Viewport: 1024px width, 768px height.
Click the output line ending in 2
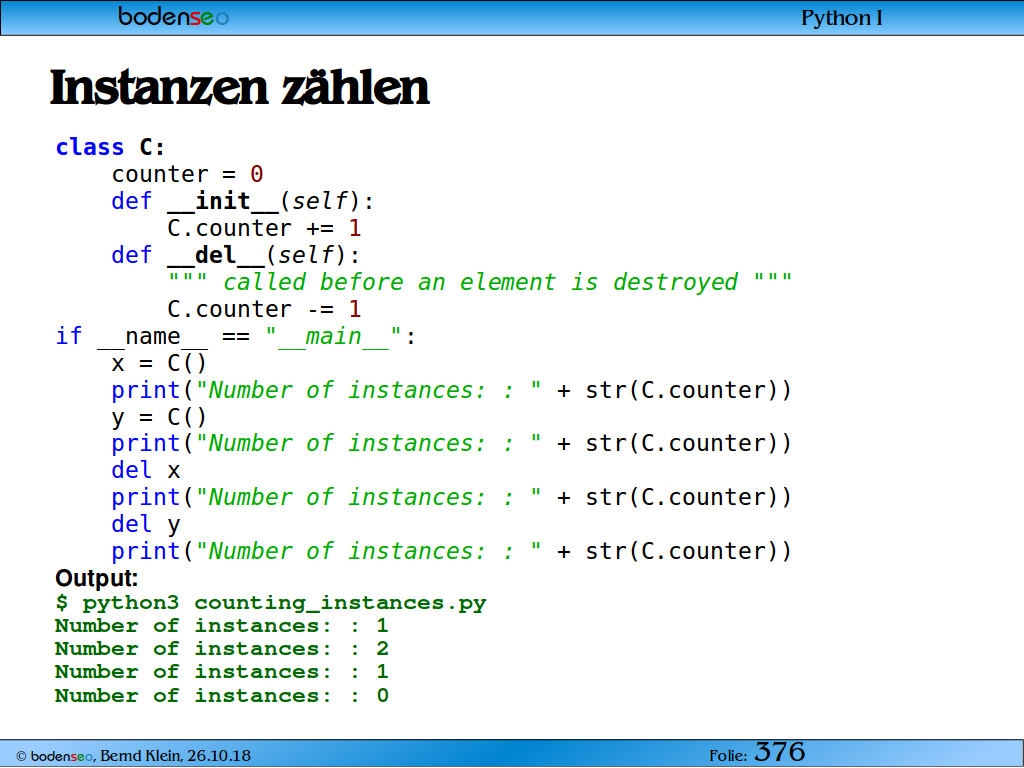point(222,648)
